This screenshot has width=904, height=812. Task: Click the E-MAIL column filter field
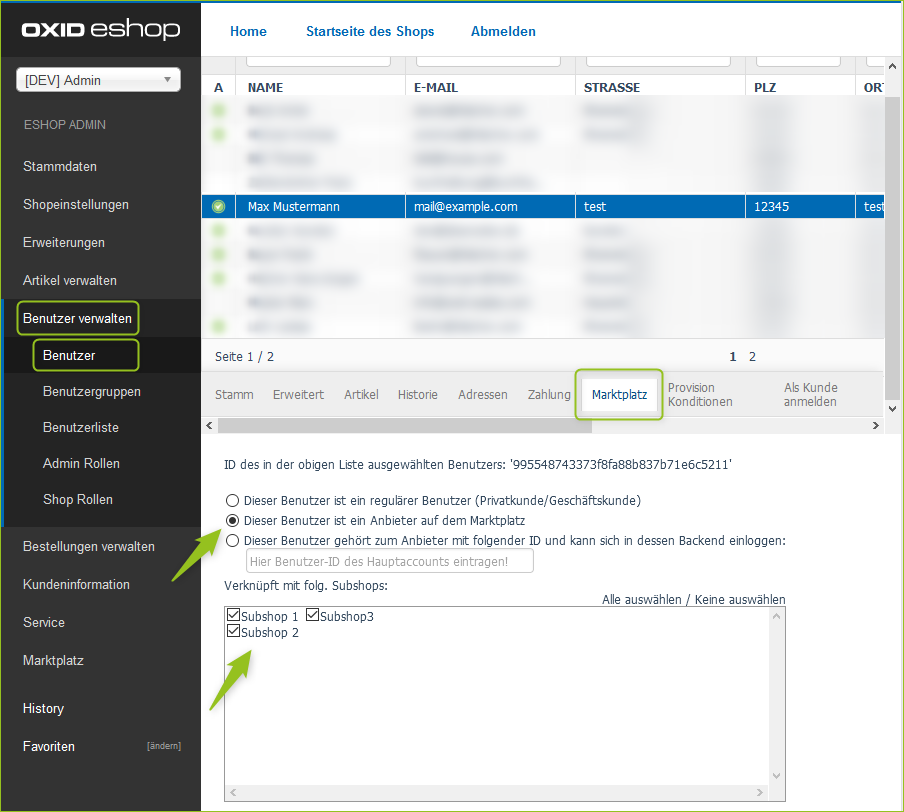coord(488,61)
